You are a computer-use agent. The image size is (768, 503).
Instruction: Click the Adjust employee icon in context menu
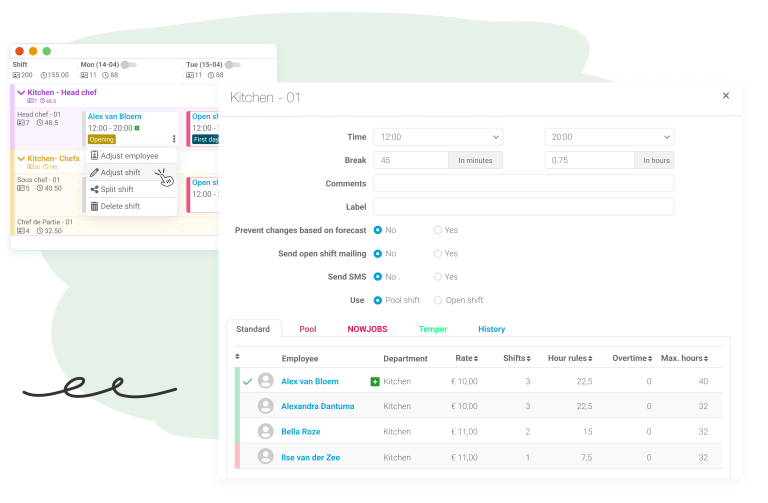95,156
